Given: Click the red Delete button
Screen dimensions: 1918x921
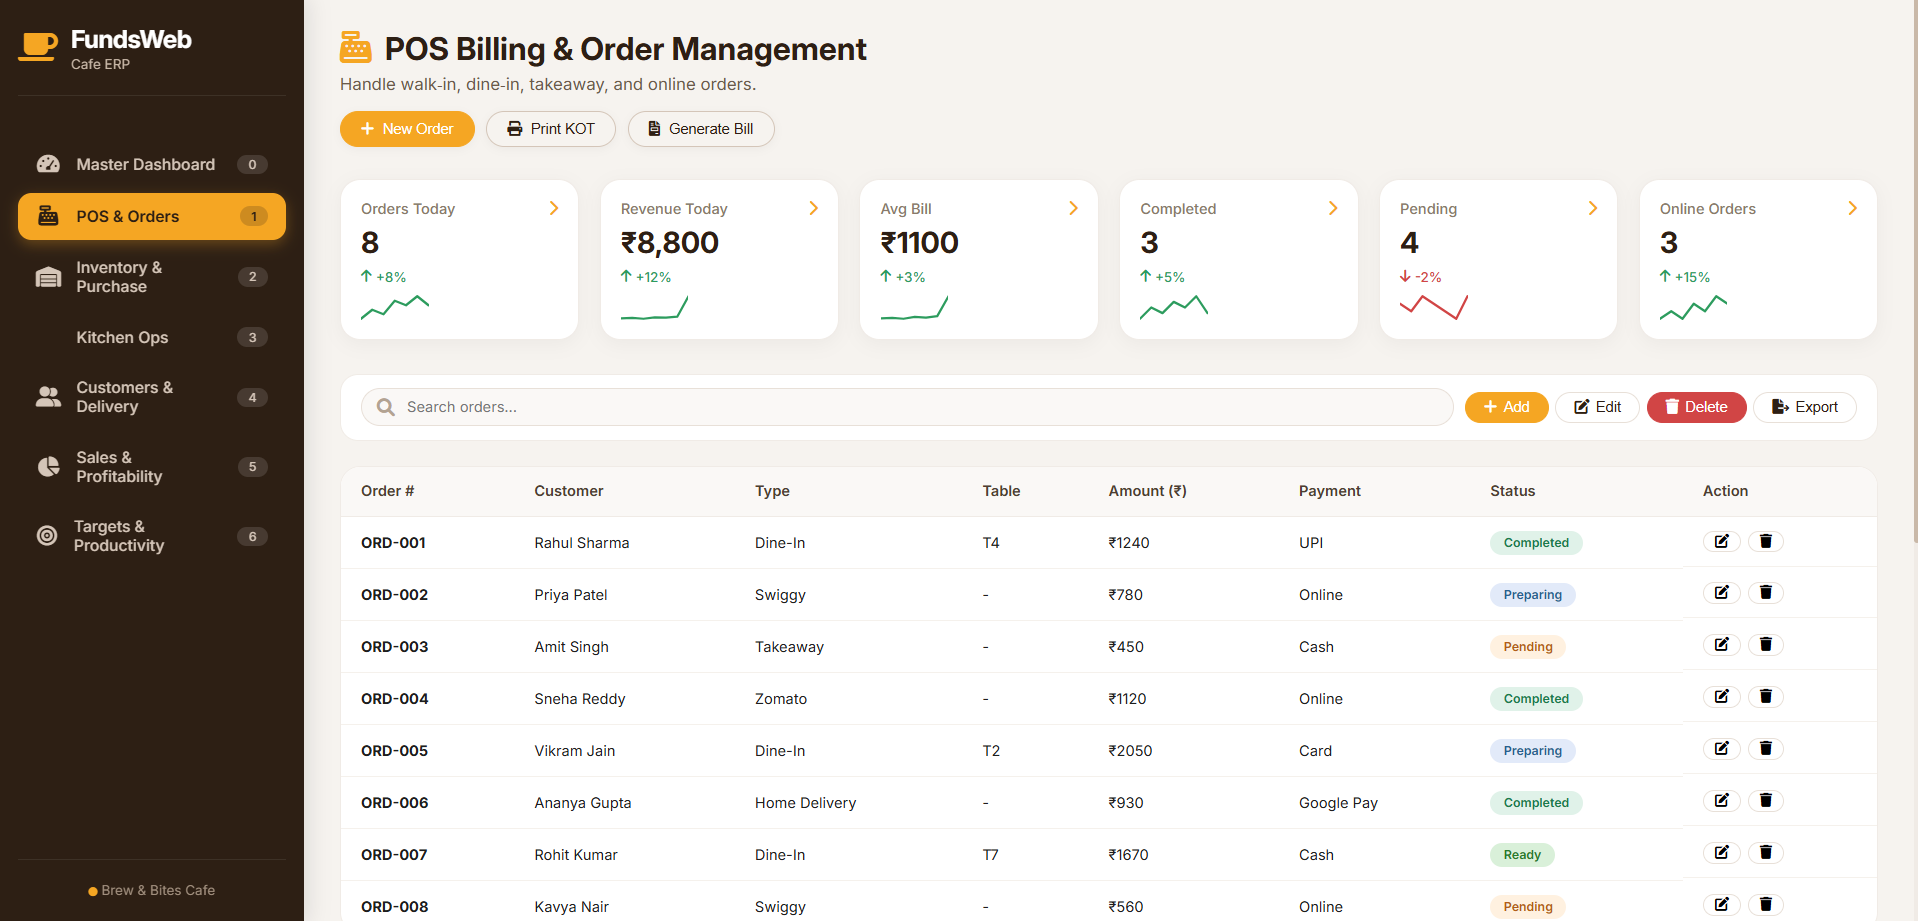Looking at the screenshot, I should (1696, 407).
